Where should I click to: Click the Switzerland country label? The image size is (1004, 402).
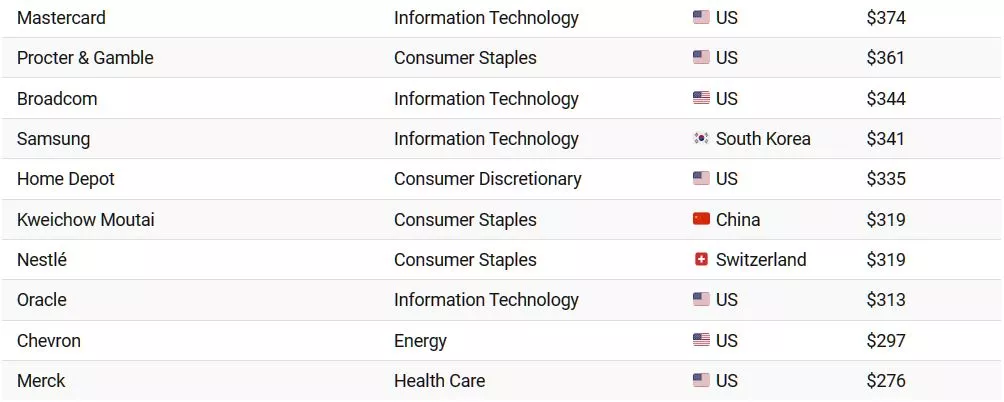tap(761, 260)
